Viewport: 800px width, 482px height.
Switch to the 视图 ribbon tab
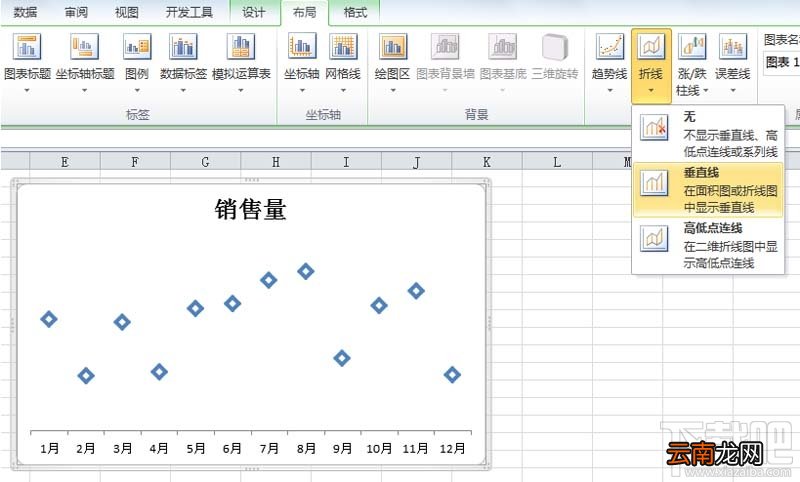127,12
